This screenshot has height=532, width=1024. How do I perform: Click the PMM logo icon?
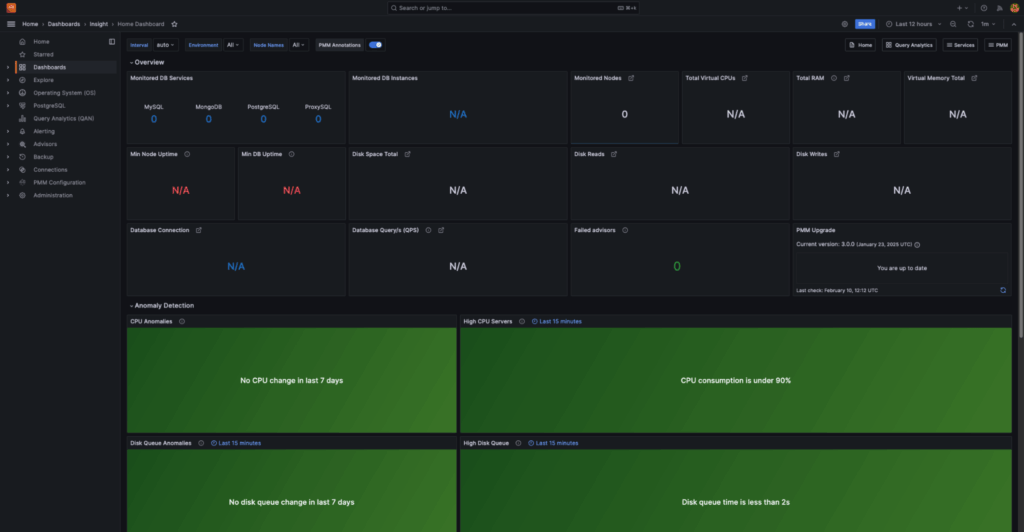[x=11, y=8]
